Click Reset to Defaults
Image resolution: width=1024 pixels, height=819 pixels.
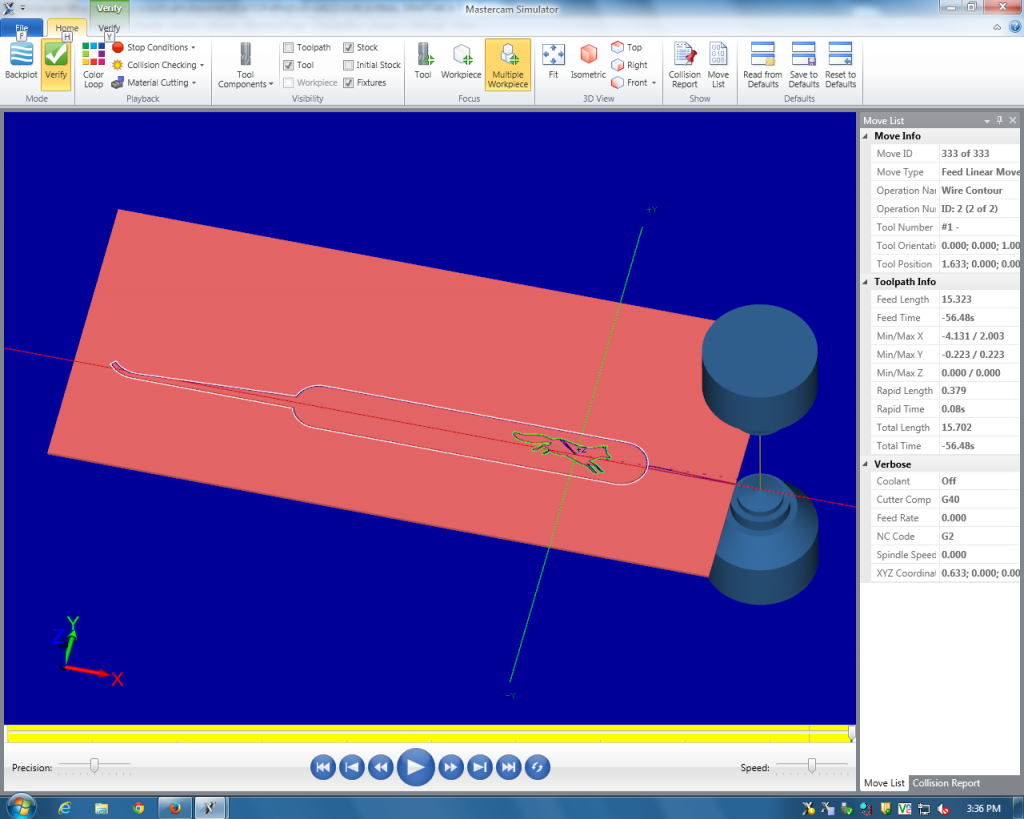click(x=840, y=65)
